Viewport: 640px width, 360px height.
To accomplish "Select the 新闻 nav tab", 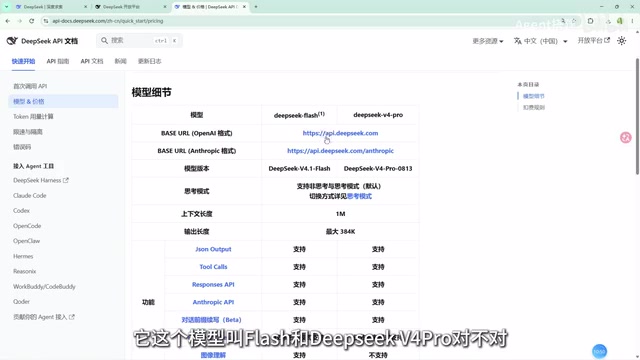I will point(120,61).
